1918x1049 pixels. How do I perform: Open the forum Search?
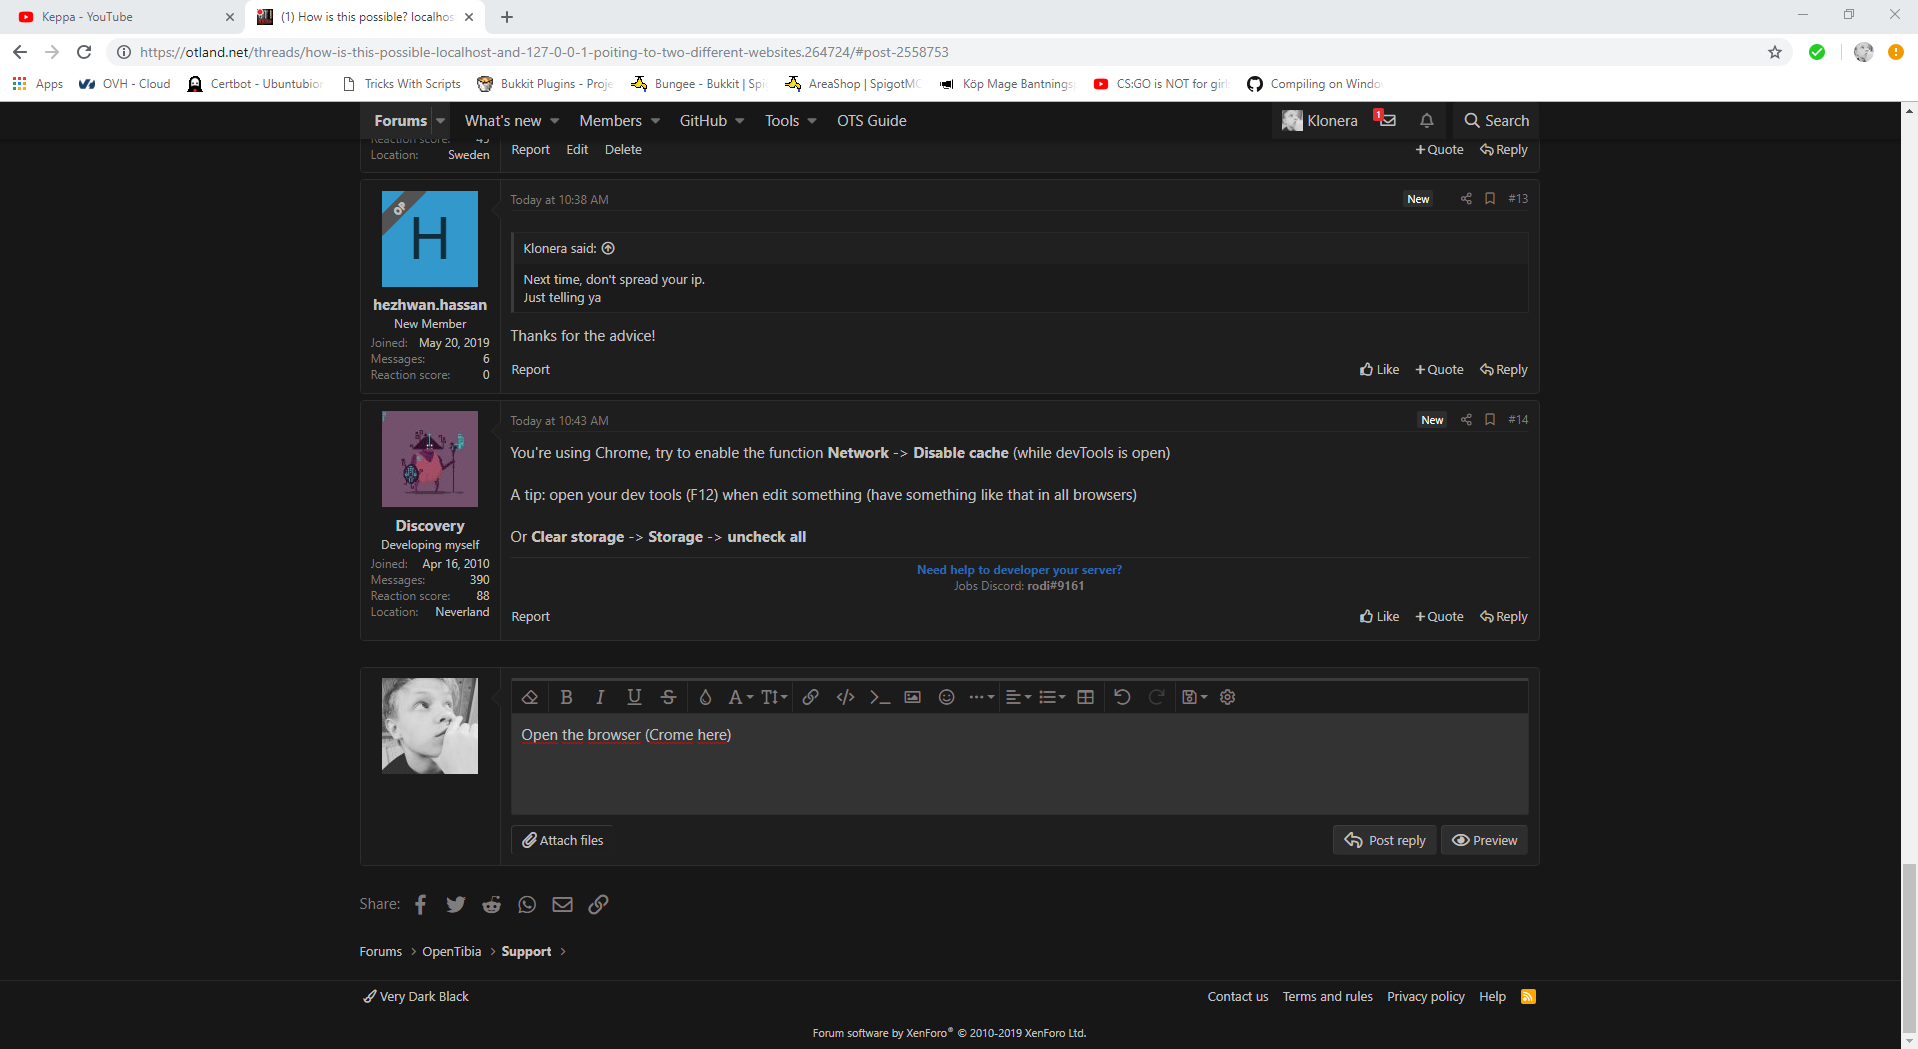1496,121
